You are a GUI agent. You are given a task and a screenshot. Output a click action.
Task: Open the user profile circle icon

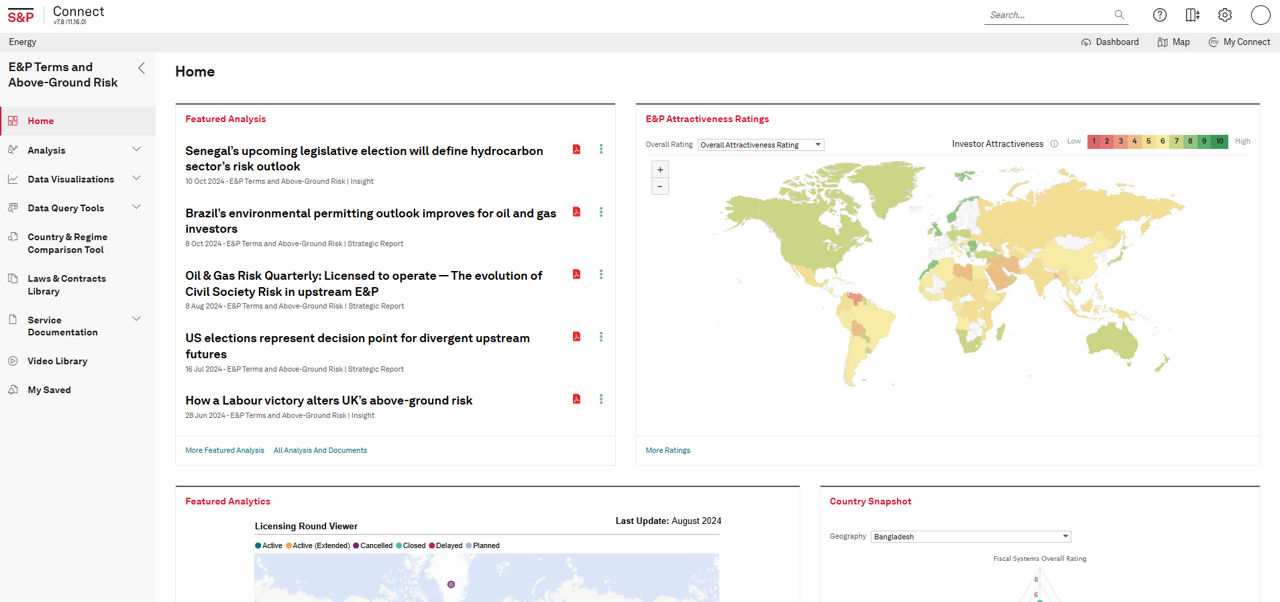point(1260,15)
